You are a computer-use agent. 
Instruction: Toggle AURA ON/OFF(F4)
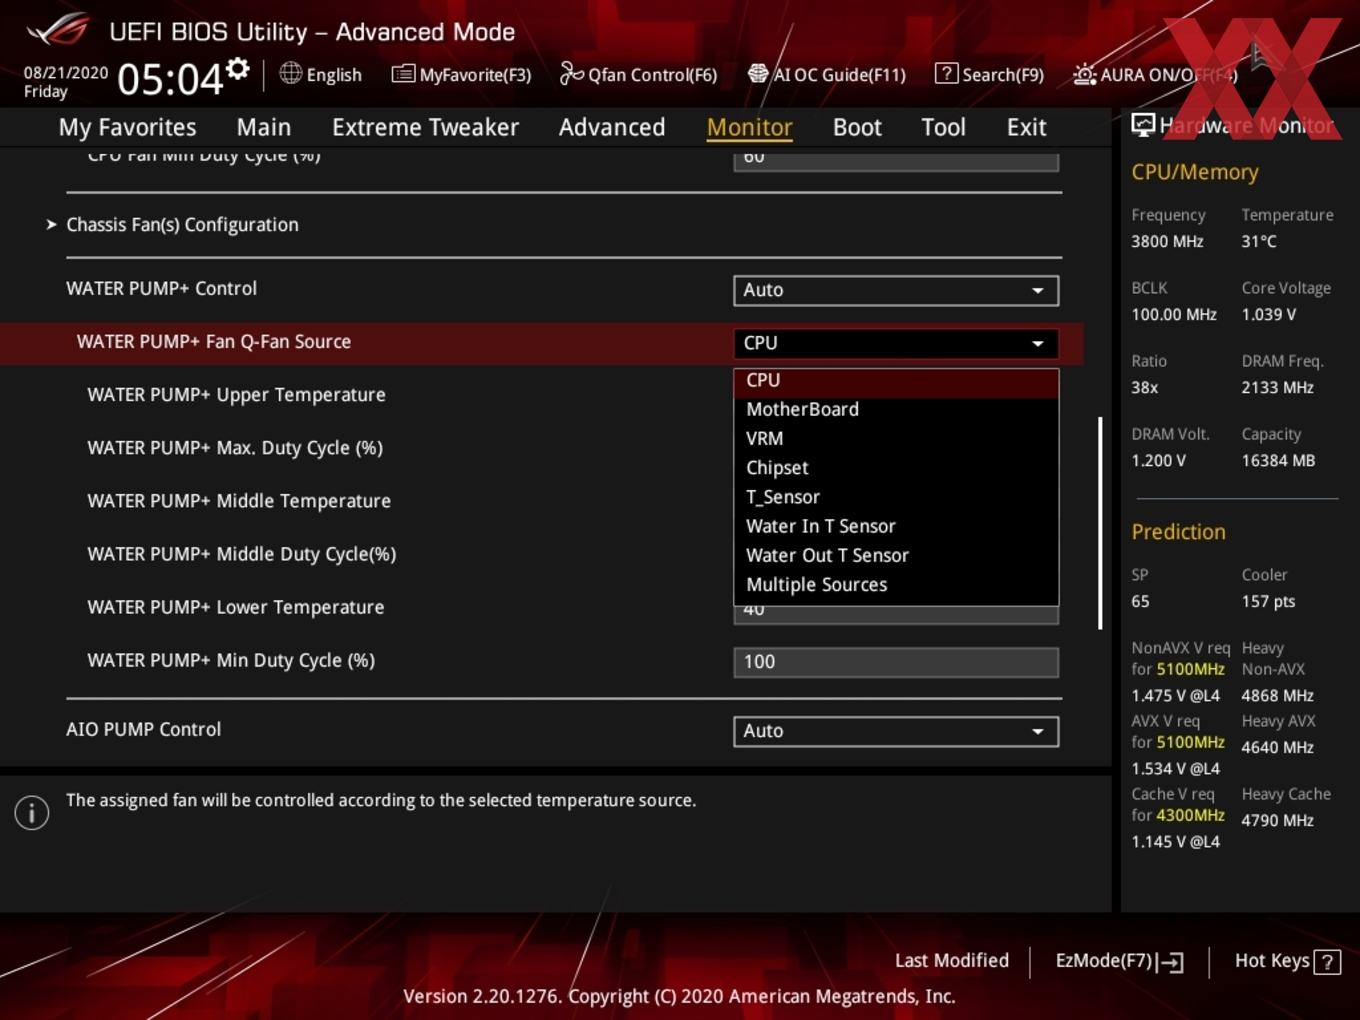coord(1155,74)
